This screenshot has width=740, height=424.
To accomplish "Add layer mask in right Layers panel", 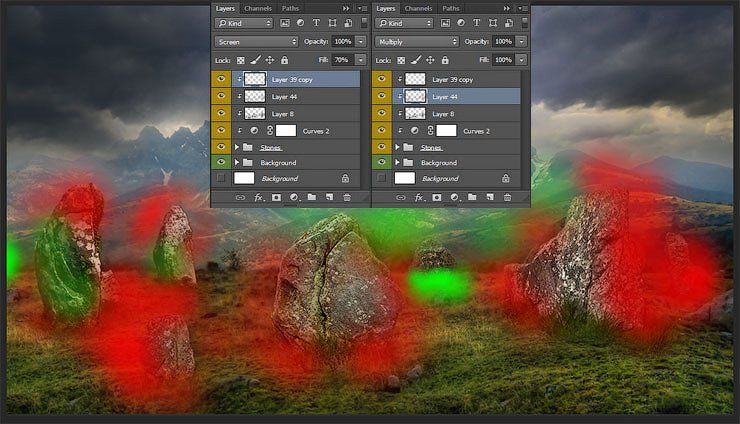I will (437, 197).
